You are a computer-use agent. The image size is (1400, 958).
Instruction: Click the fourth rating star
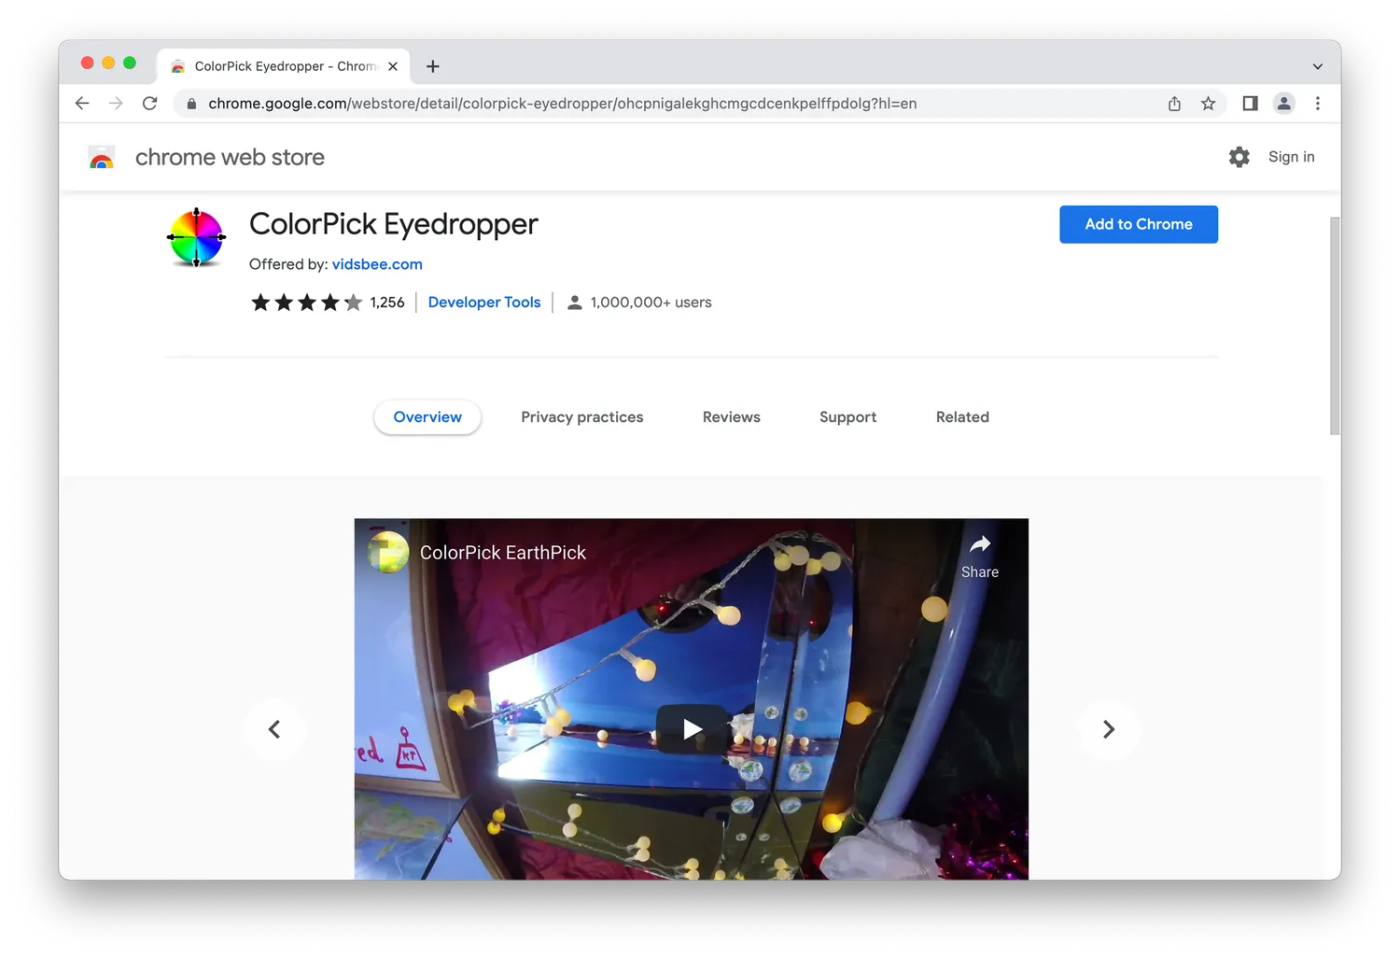click(x=331, y=301)
